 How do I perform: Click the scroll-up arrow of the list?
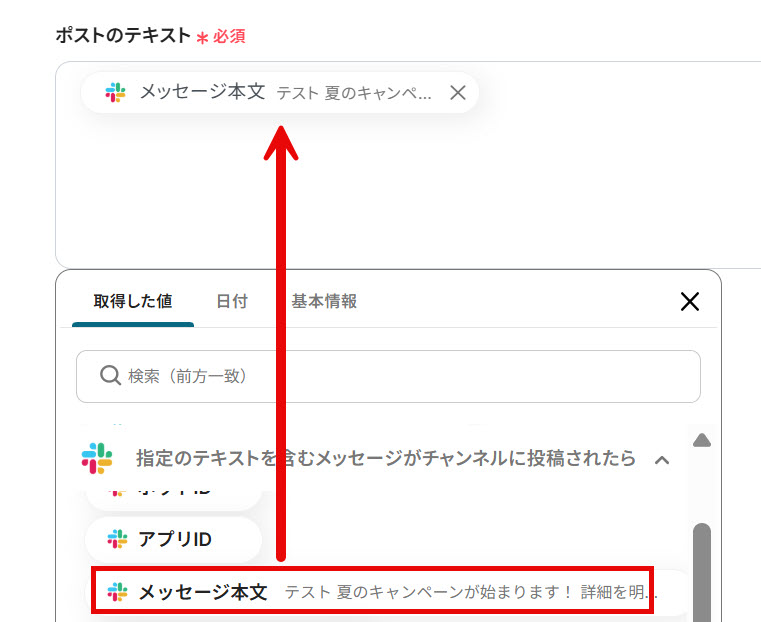pyautogui.click(x=702, y=440)
